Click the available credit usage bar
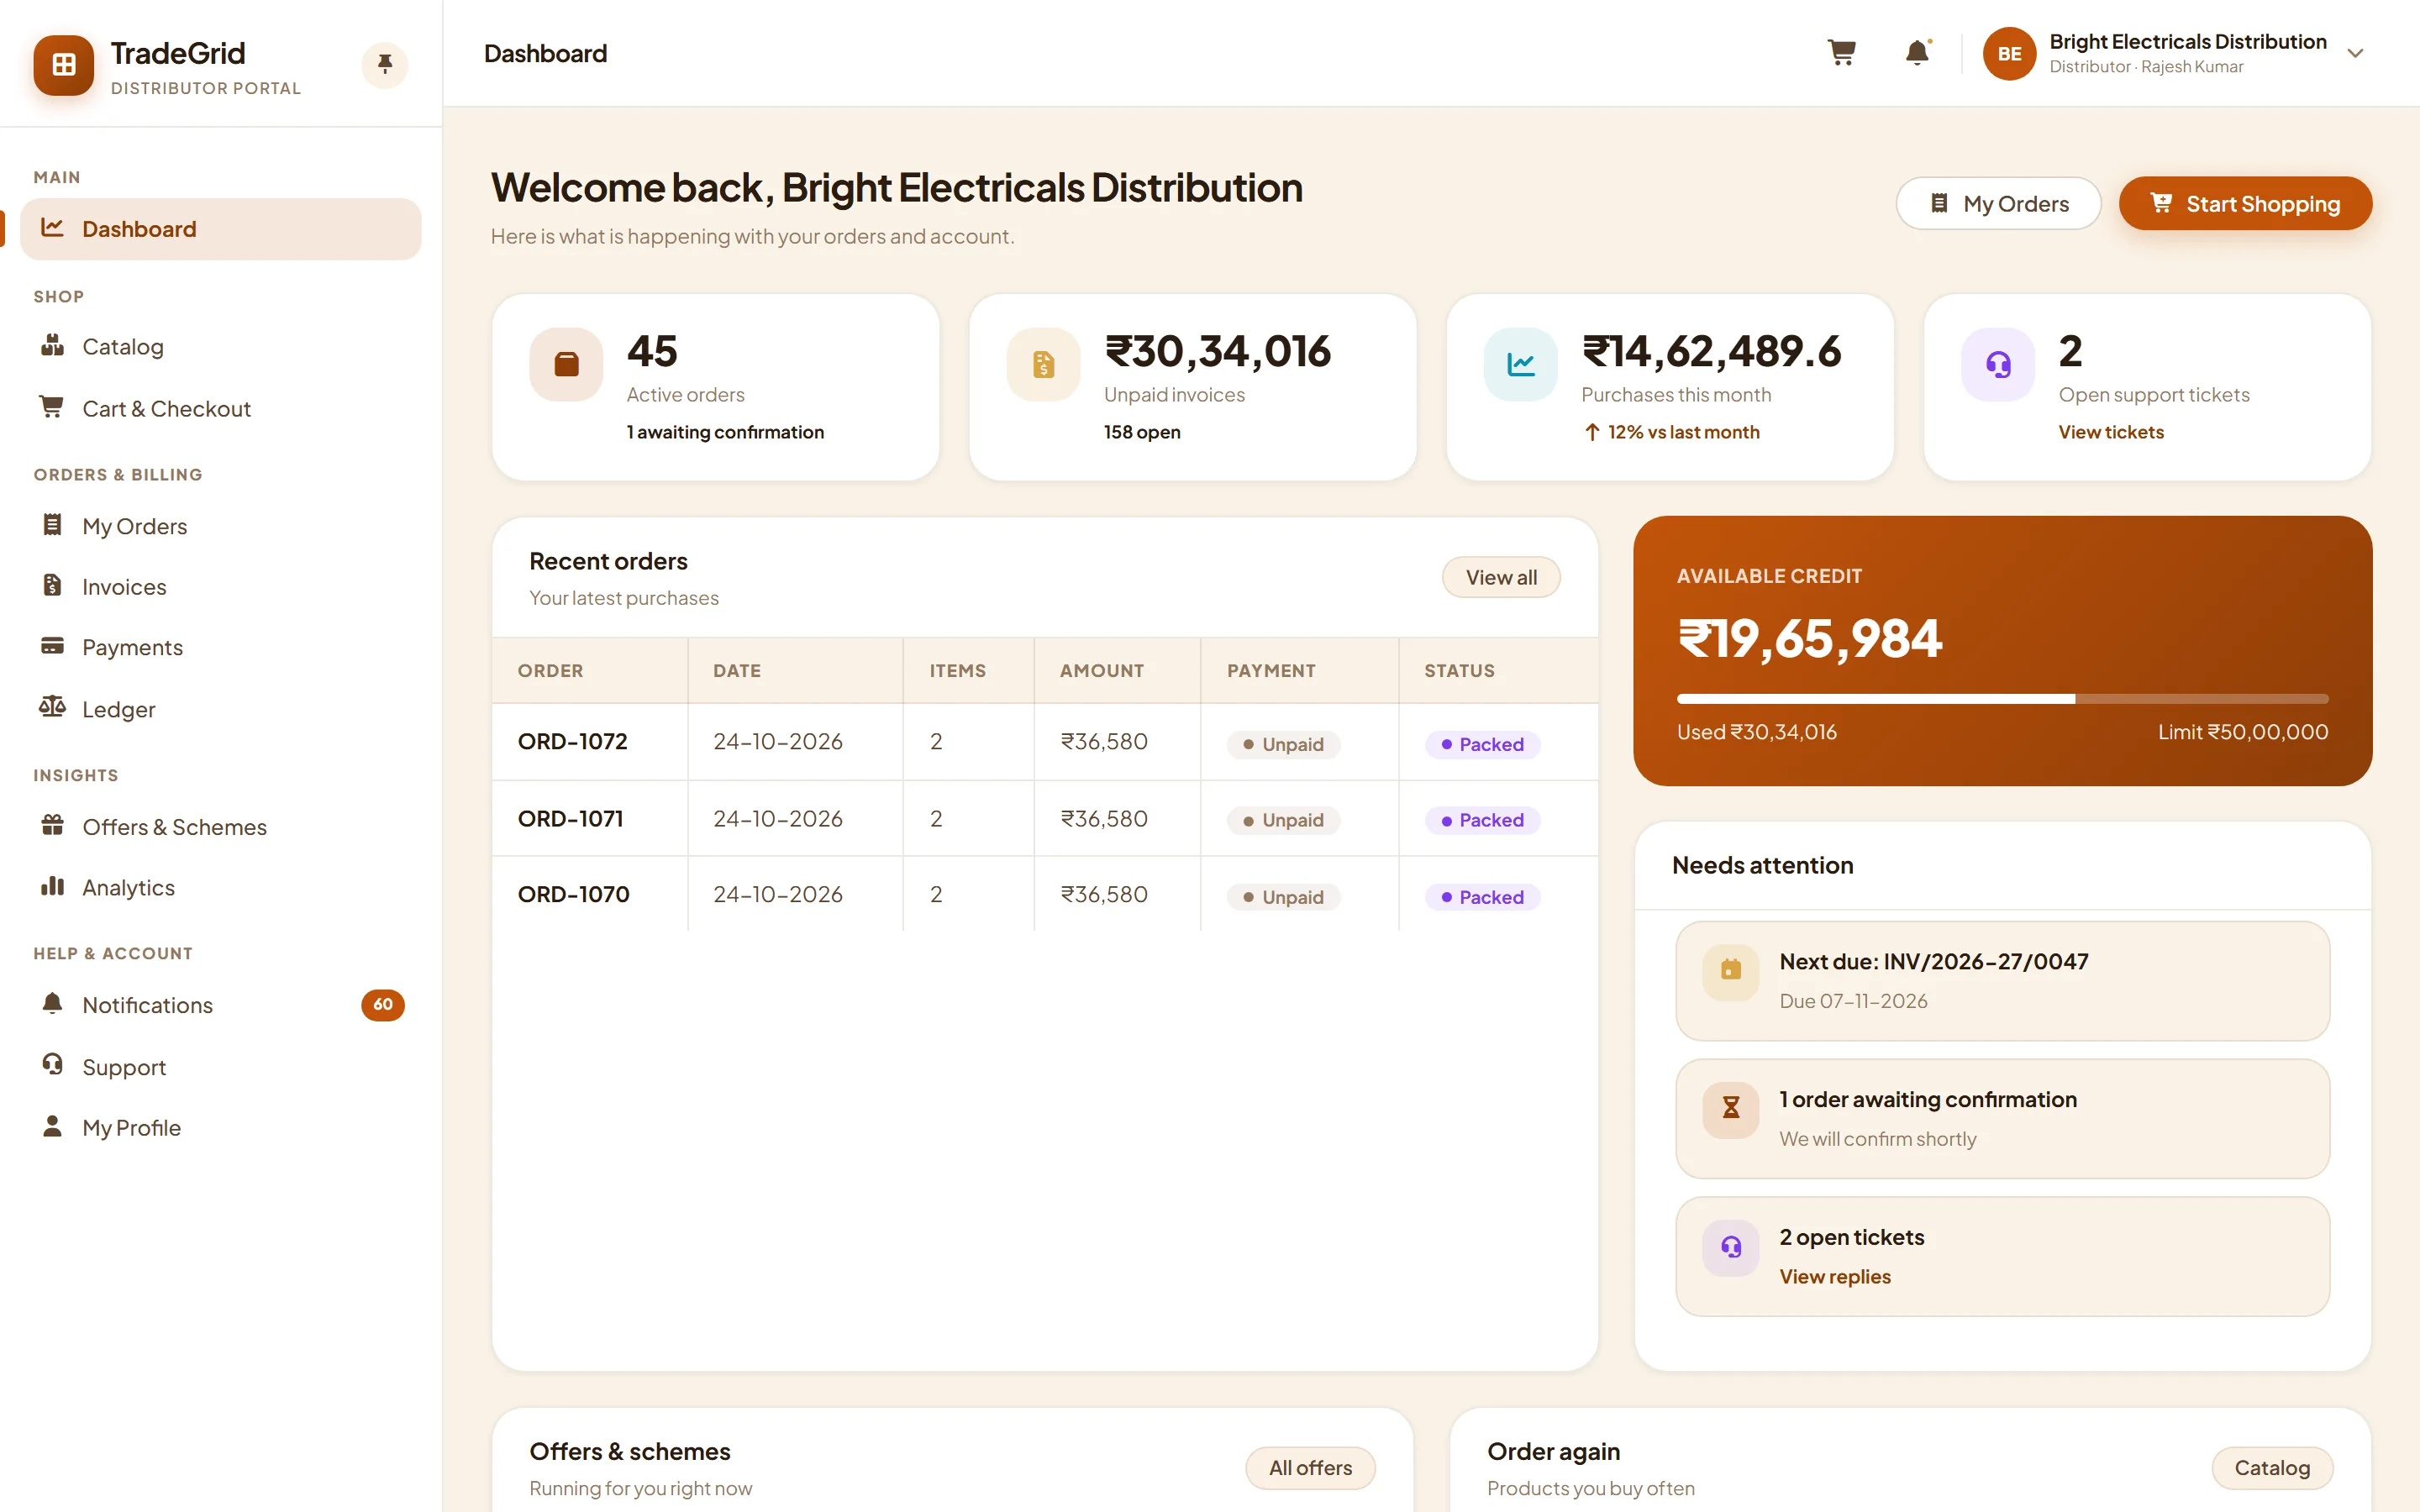The image size is (2420, 1512). pyautogui.click(x=2002, y=698)
